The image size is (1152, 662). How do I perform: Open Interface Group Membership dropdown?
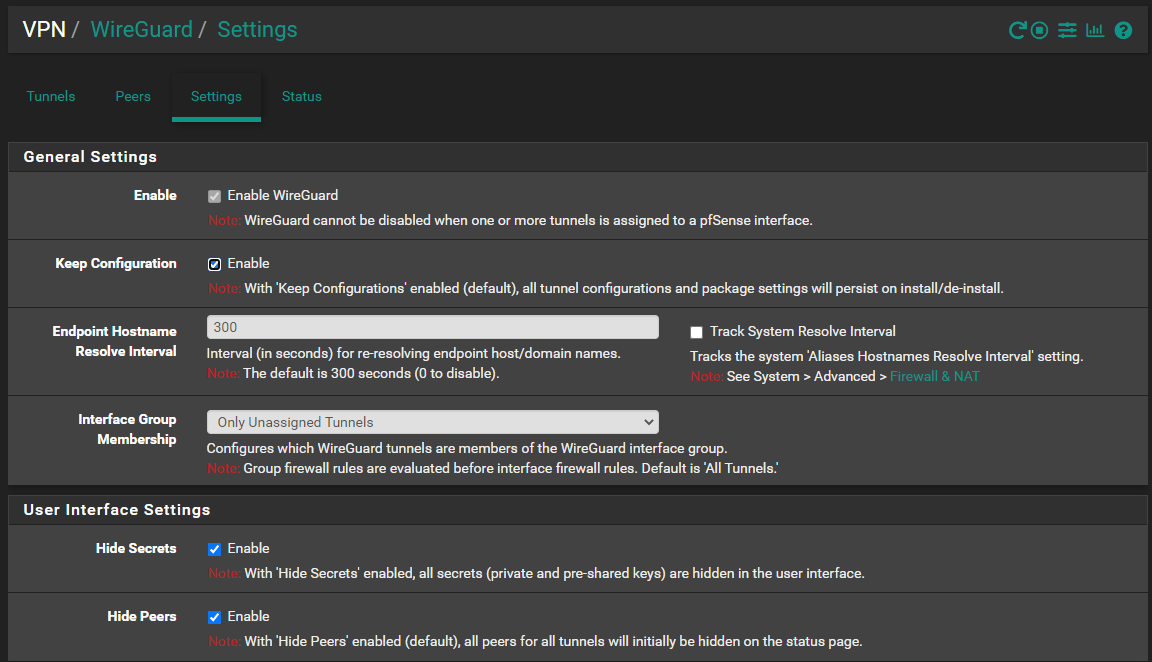click(x=433, y=422)
